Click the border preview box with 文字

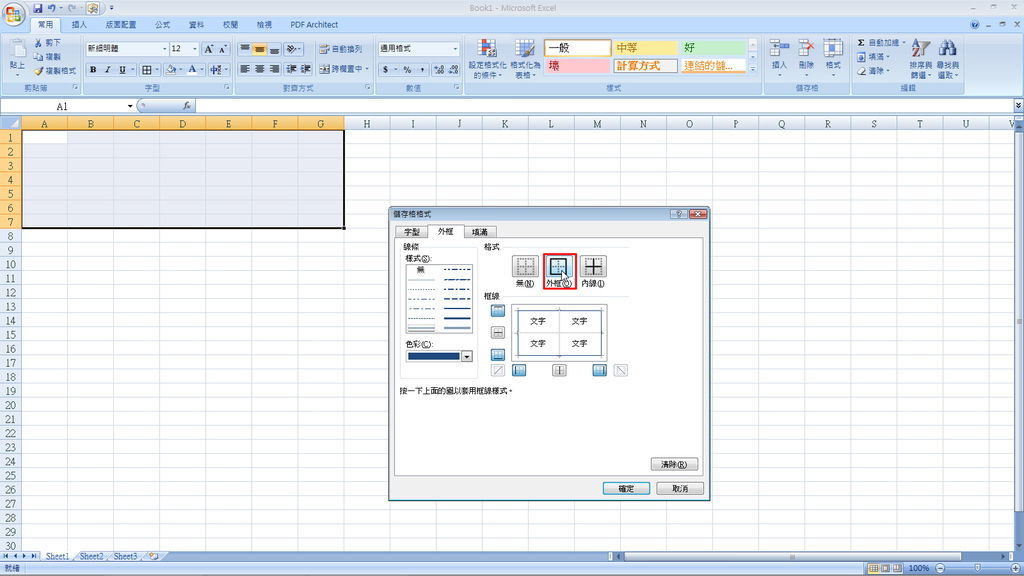click(x=559, y=332)
